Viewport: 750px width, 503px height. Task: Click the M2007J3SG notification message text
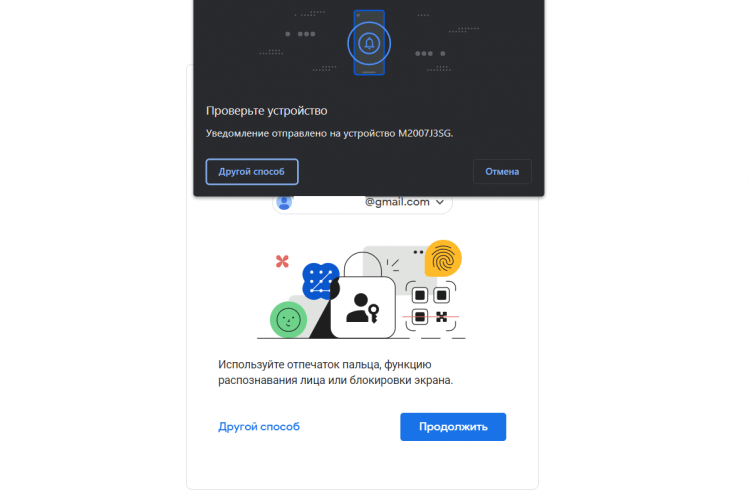coord(329,133)
